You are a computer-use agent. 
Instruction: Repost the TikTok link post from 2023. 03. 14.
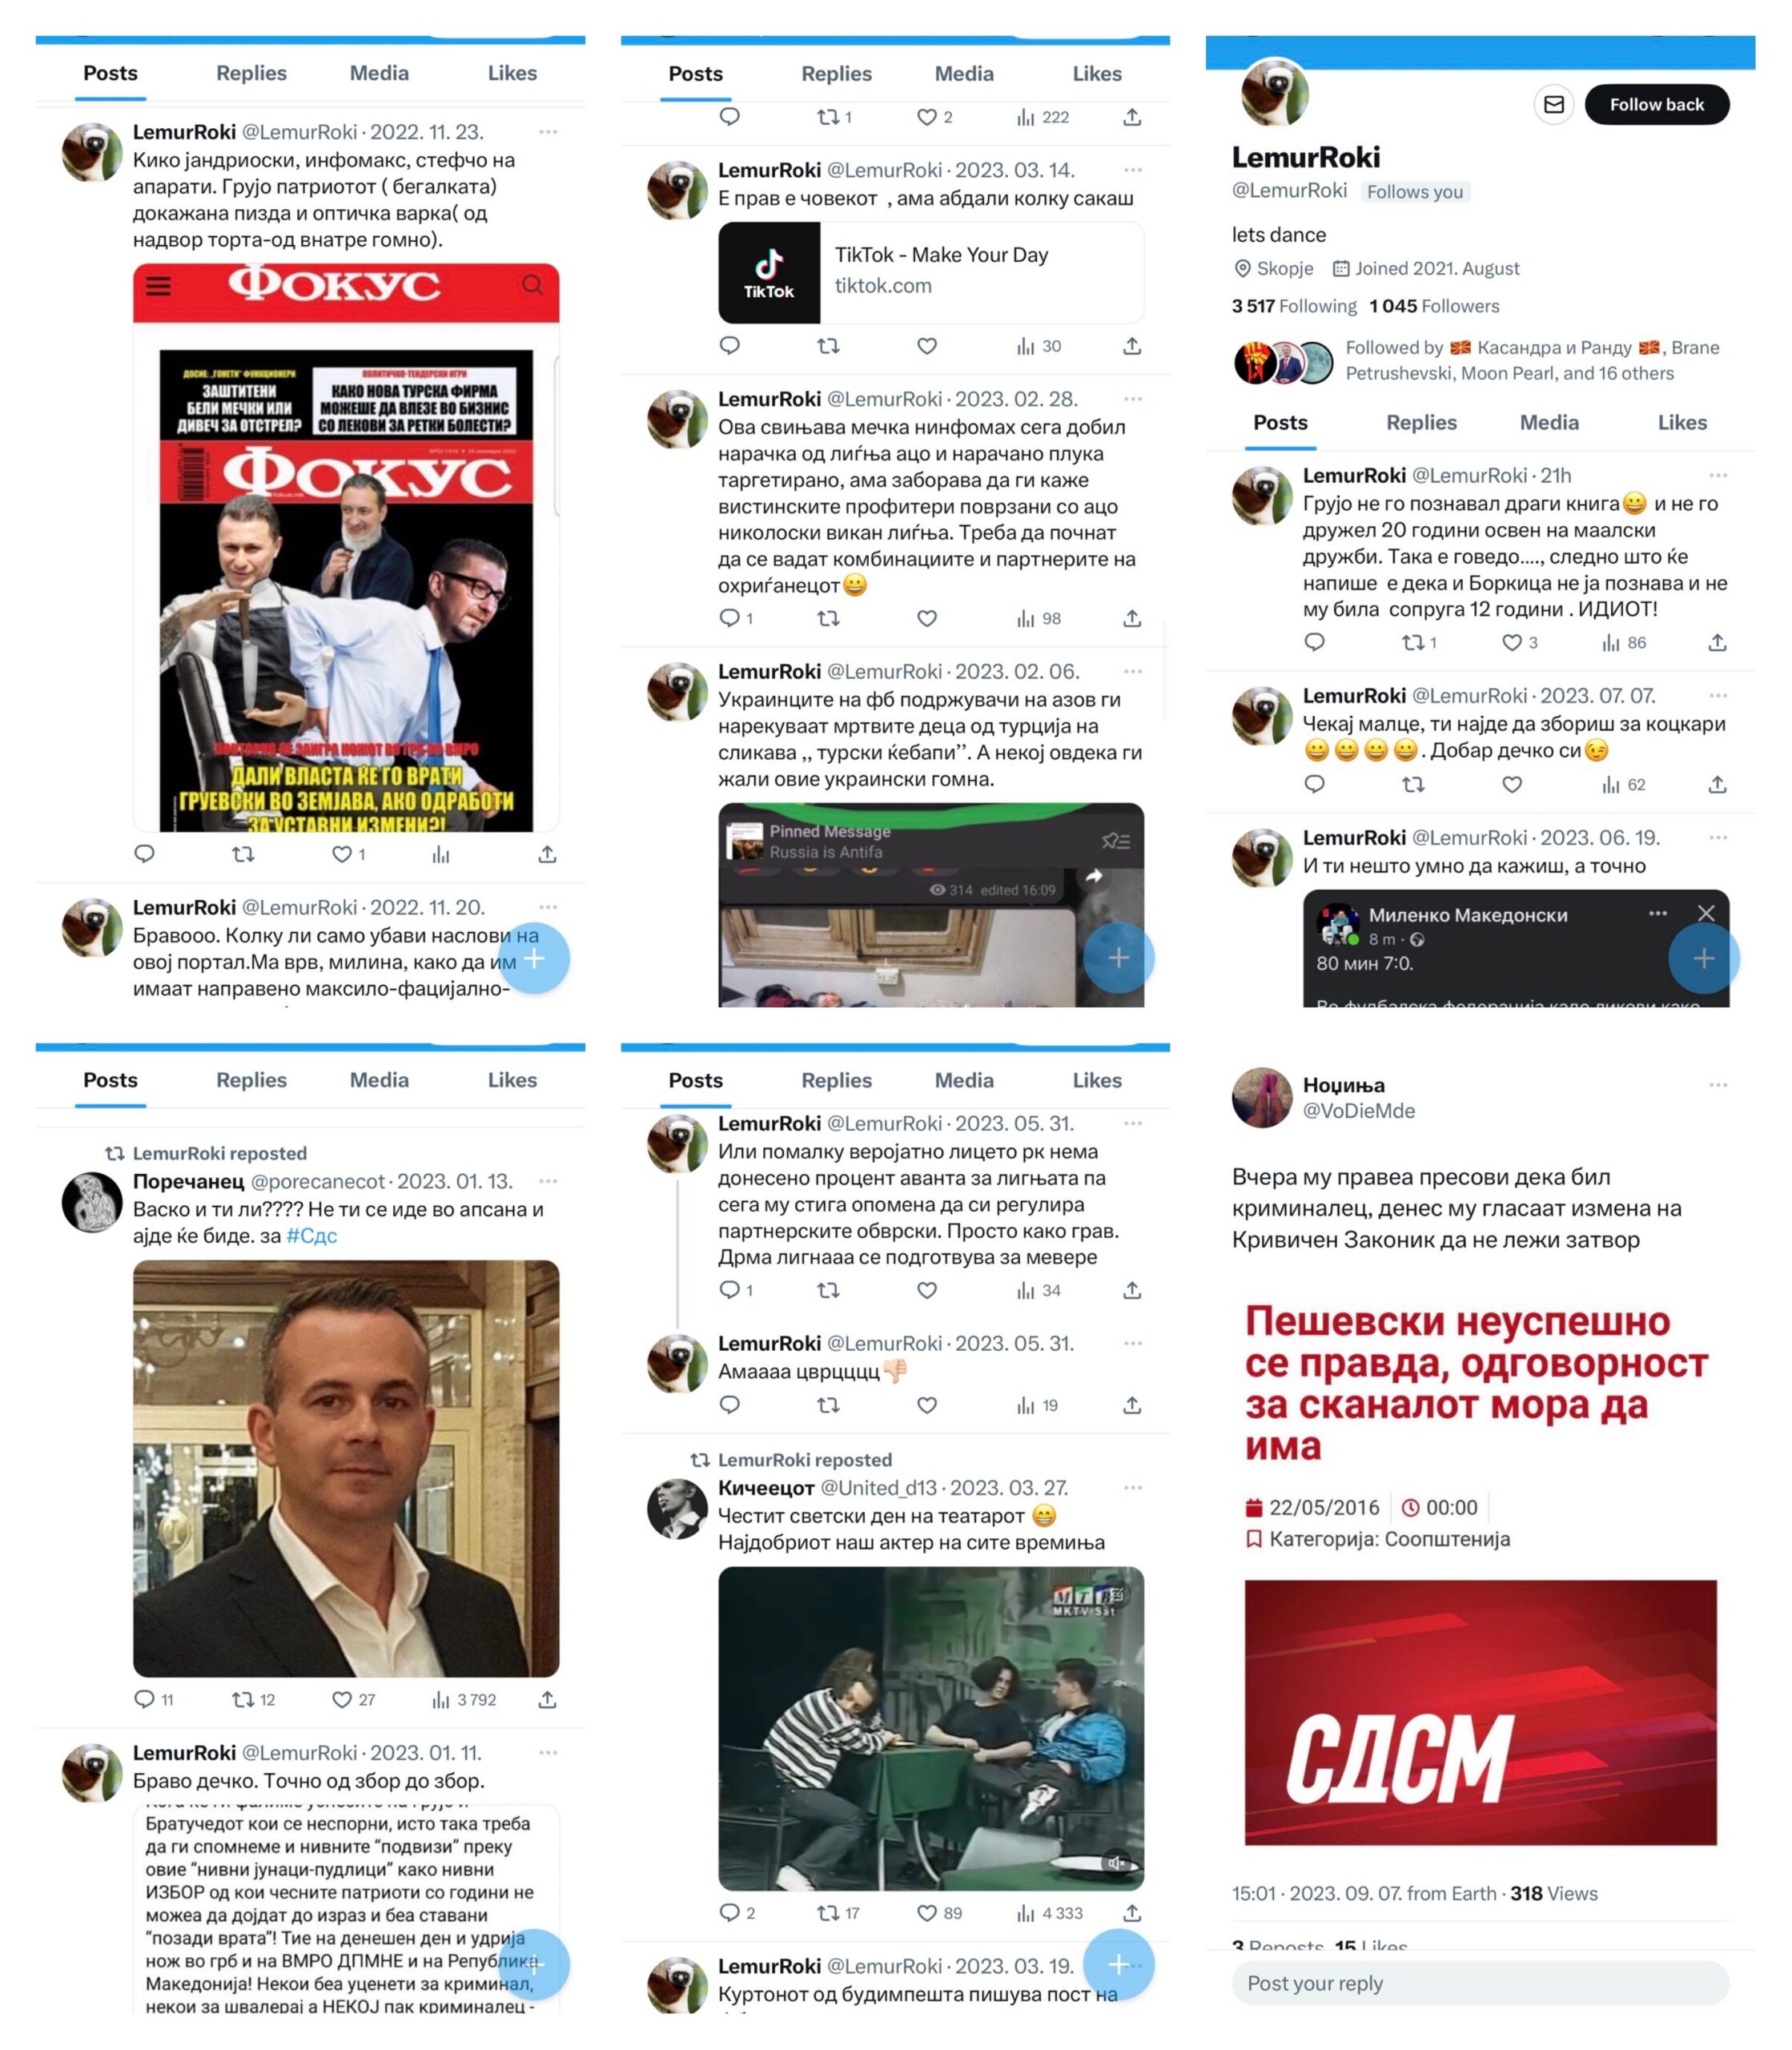pos(828,346)
